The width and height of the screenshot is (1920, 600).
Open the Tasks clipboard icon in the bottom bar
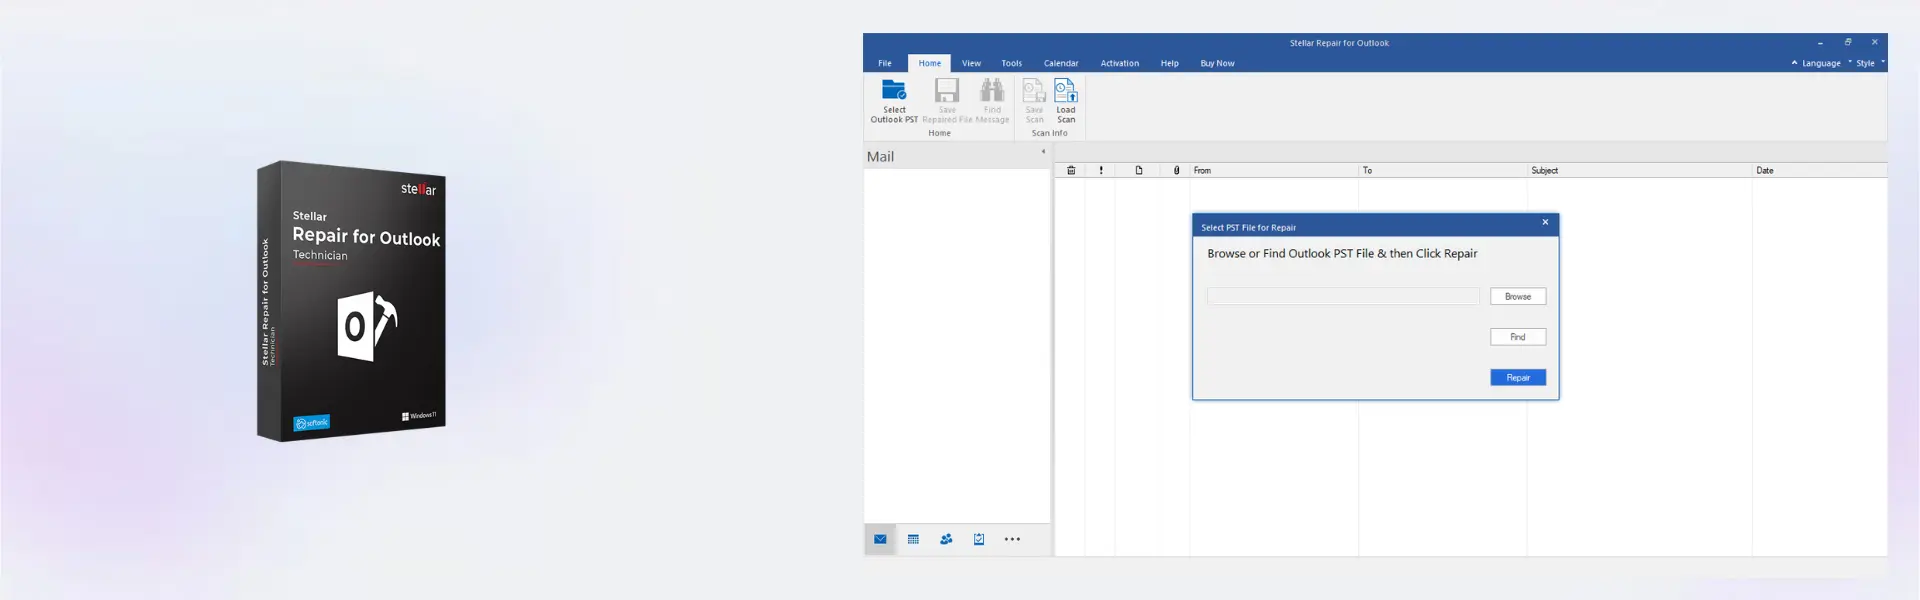pos(979,539)
